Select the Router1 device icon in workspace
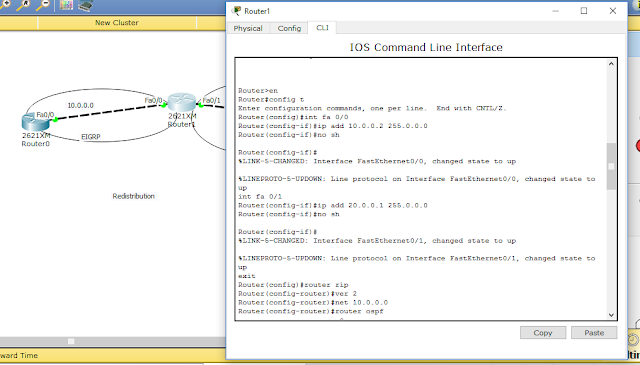The width and height of the screenshot is (640, 365). pos(182,102)
